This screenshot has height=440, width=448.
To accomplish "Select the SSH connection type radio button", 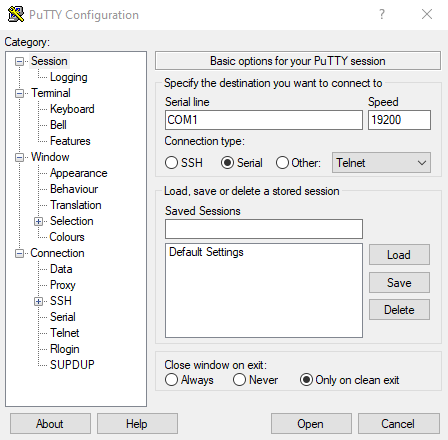I will (x=171, y=163).
